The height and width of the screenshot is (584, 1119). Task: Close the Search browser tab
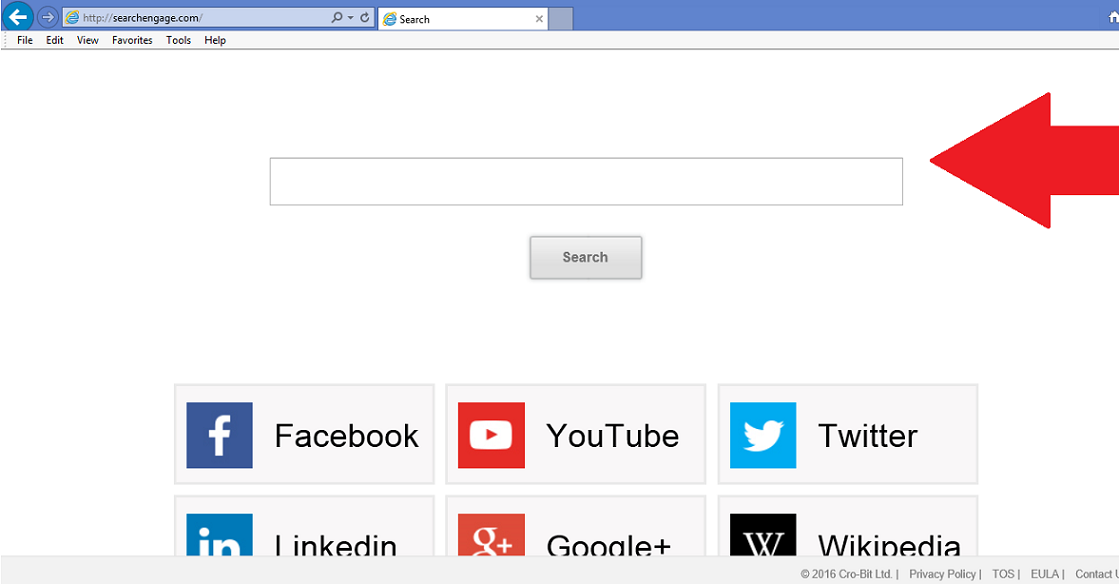tap(540, 19)
